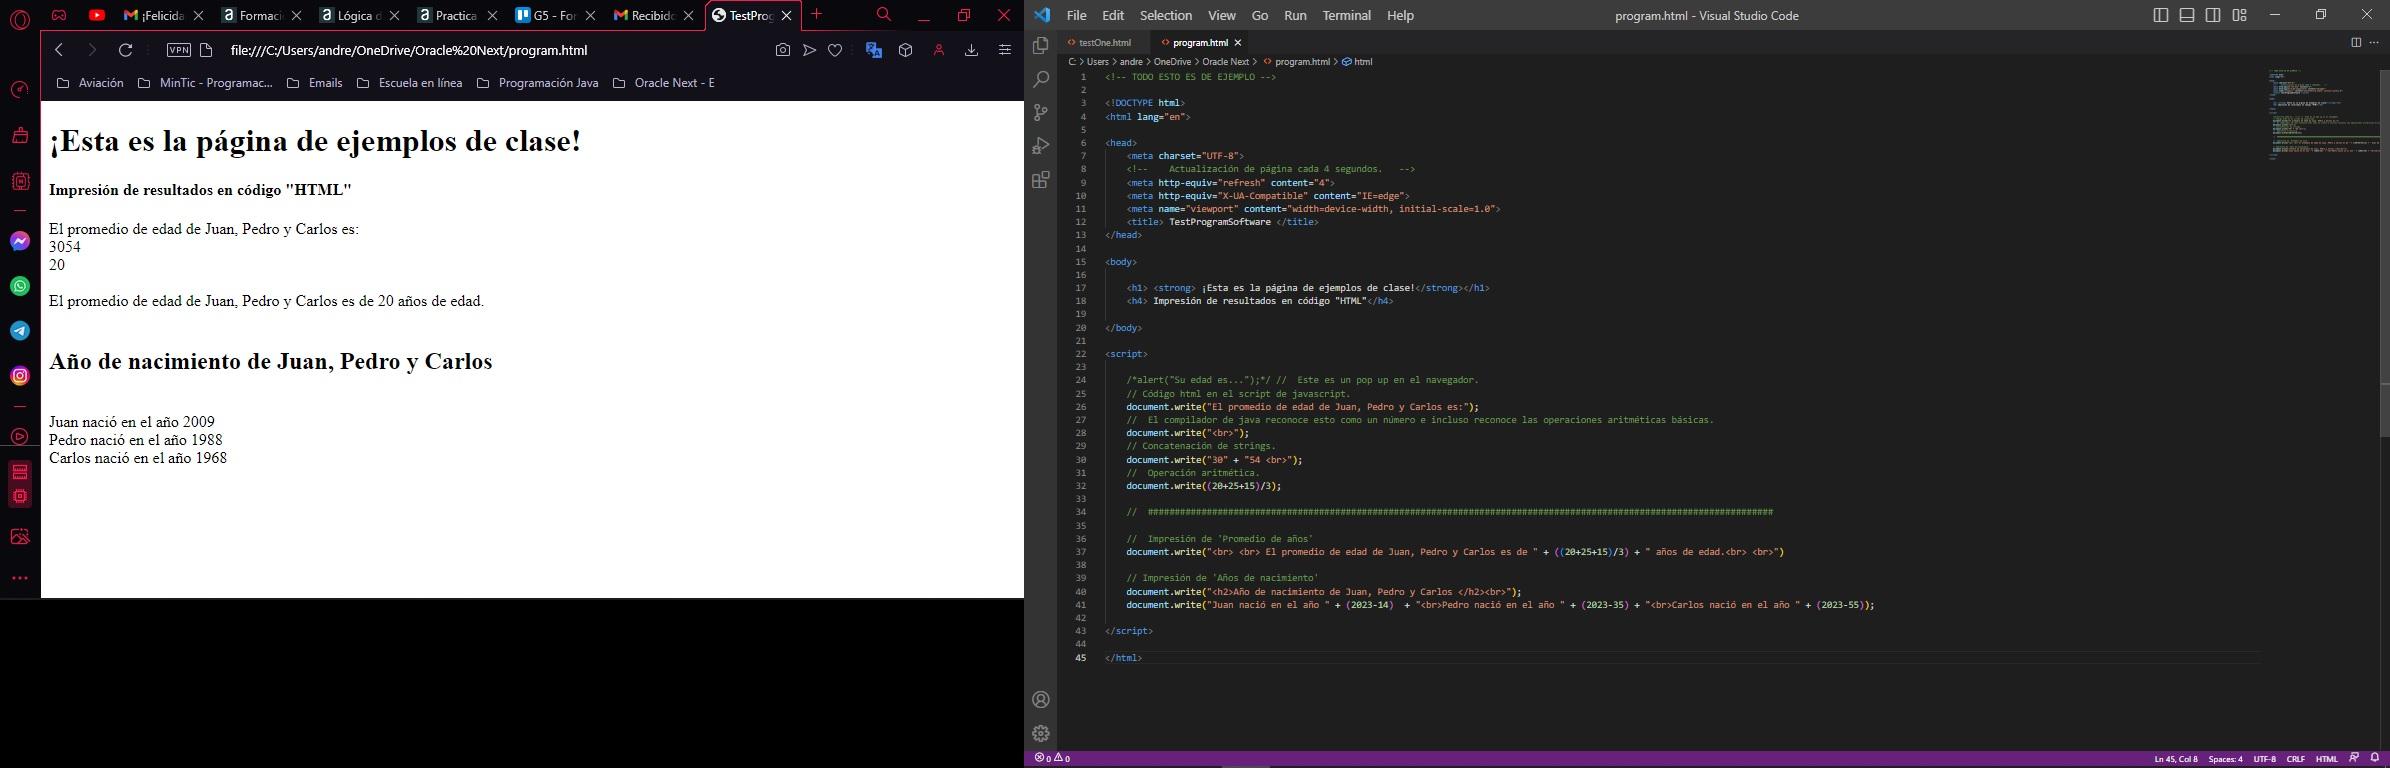This screenshot has height=768, width=2390.
Task: Open the Oracle Next bookmarks folder
Action: click(x=664, y=83)
